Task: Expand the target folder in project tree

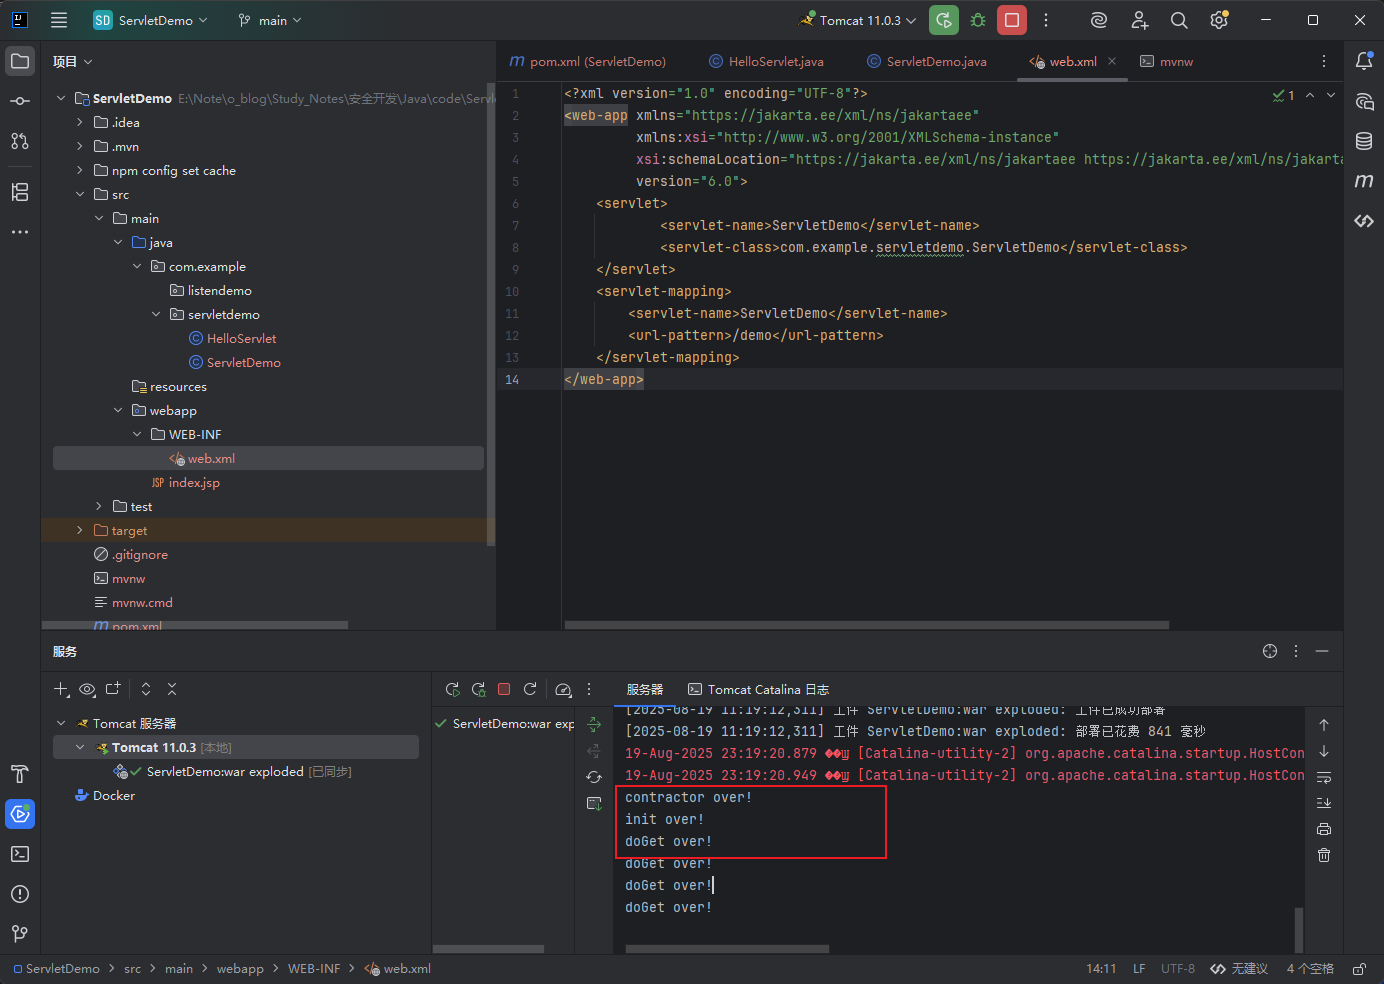Action: coord(80,531)
